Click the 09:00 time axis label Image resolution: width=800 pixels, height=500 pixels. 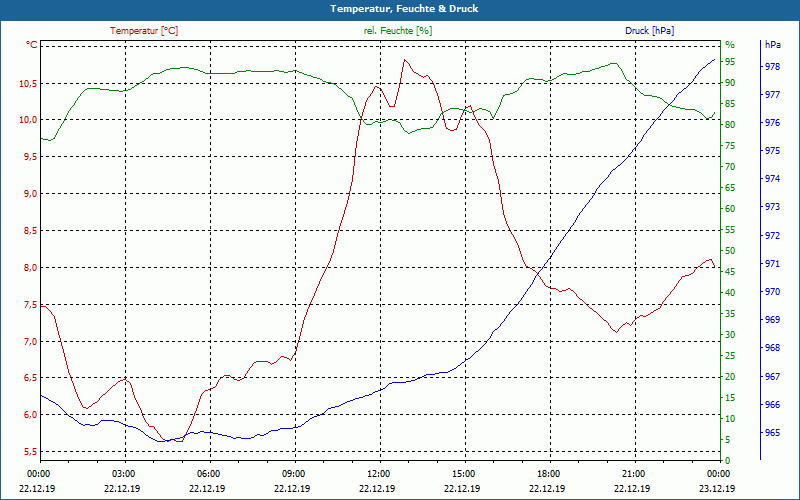pos(293,473)
